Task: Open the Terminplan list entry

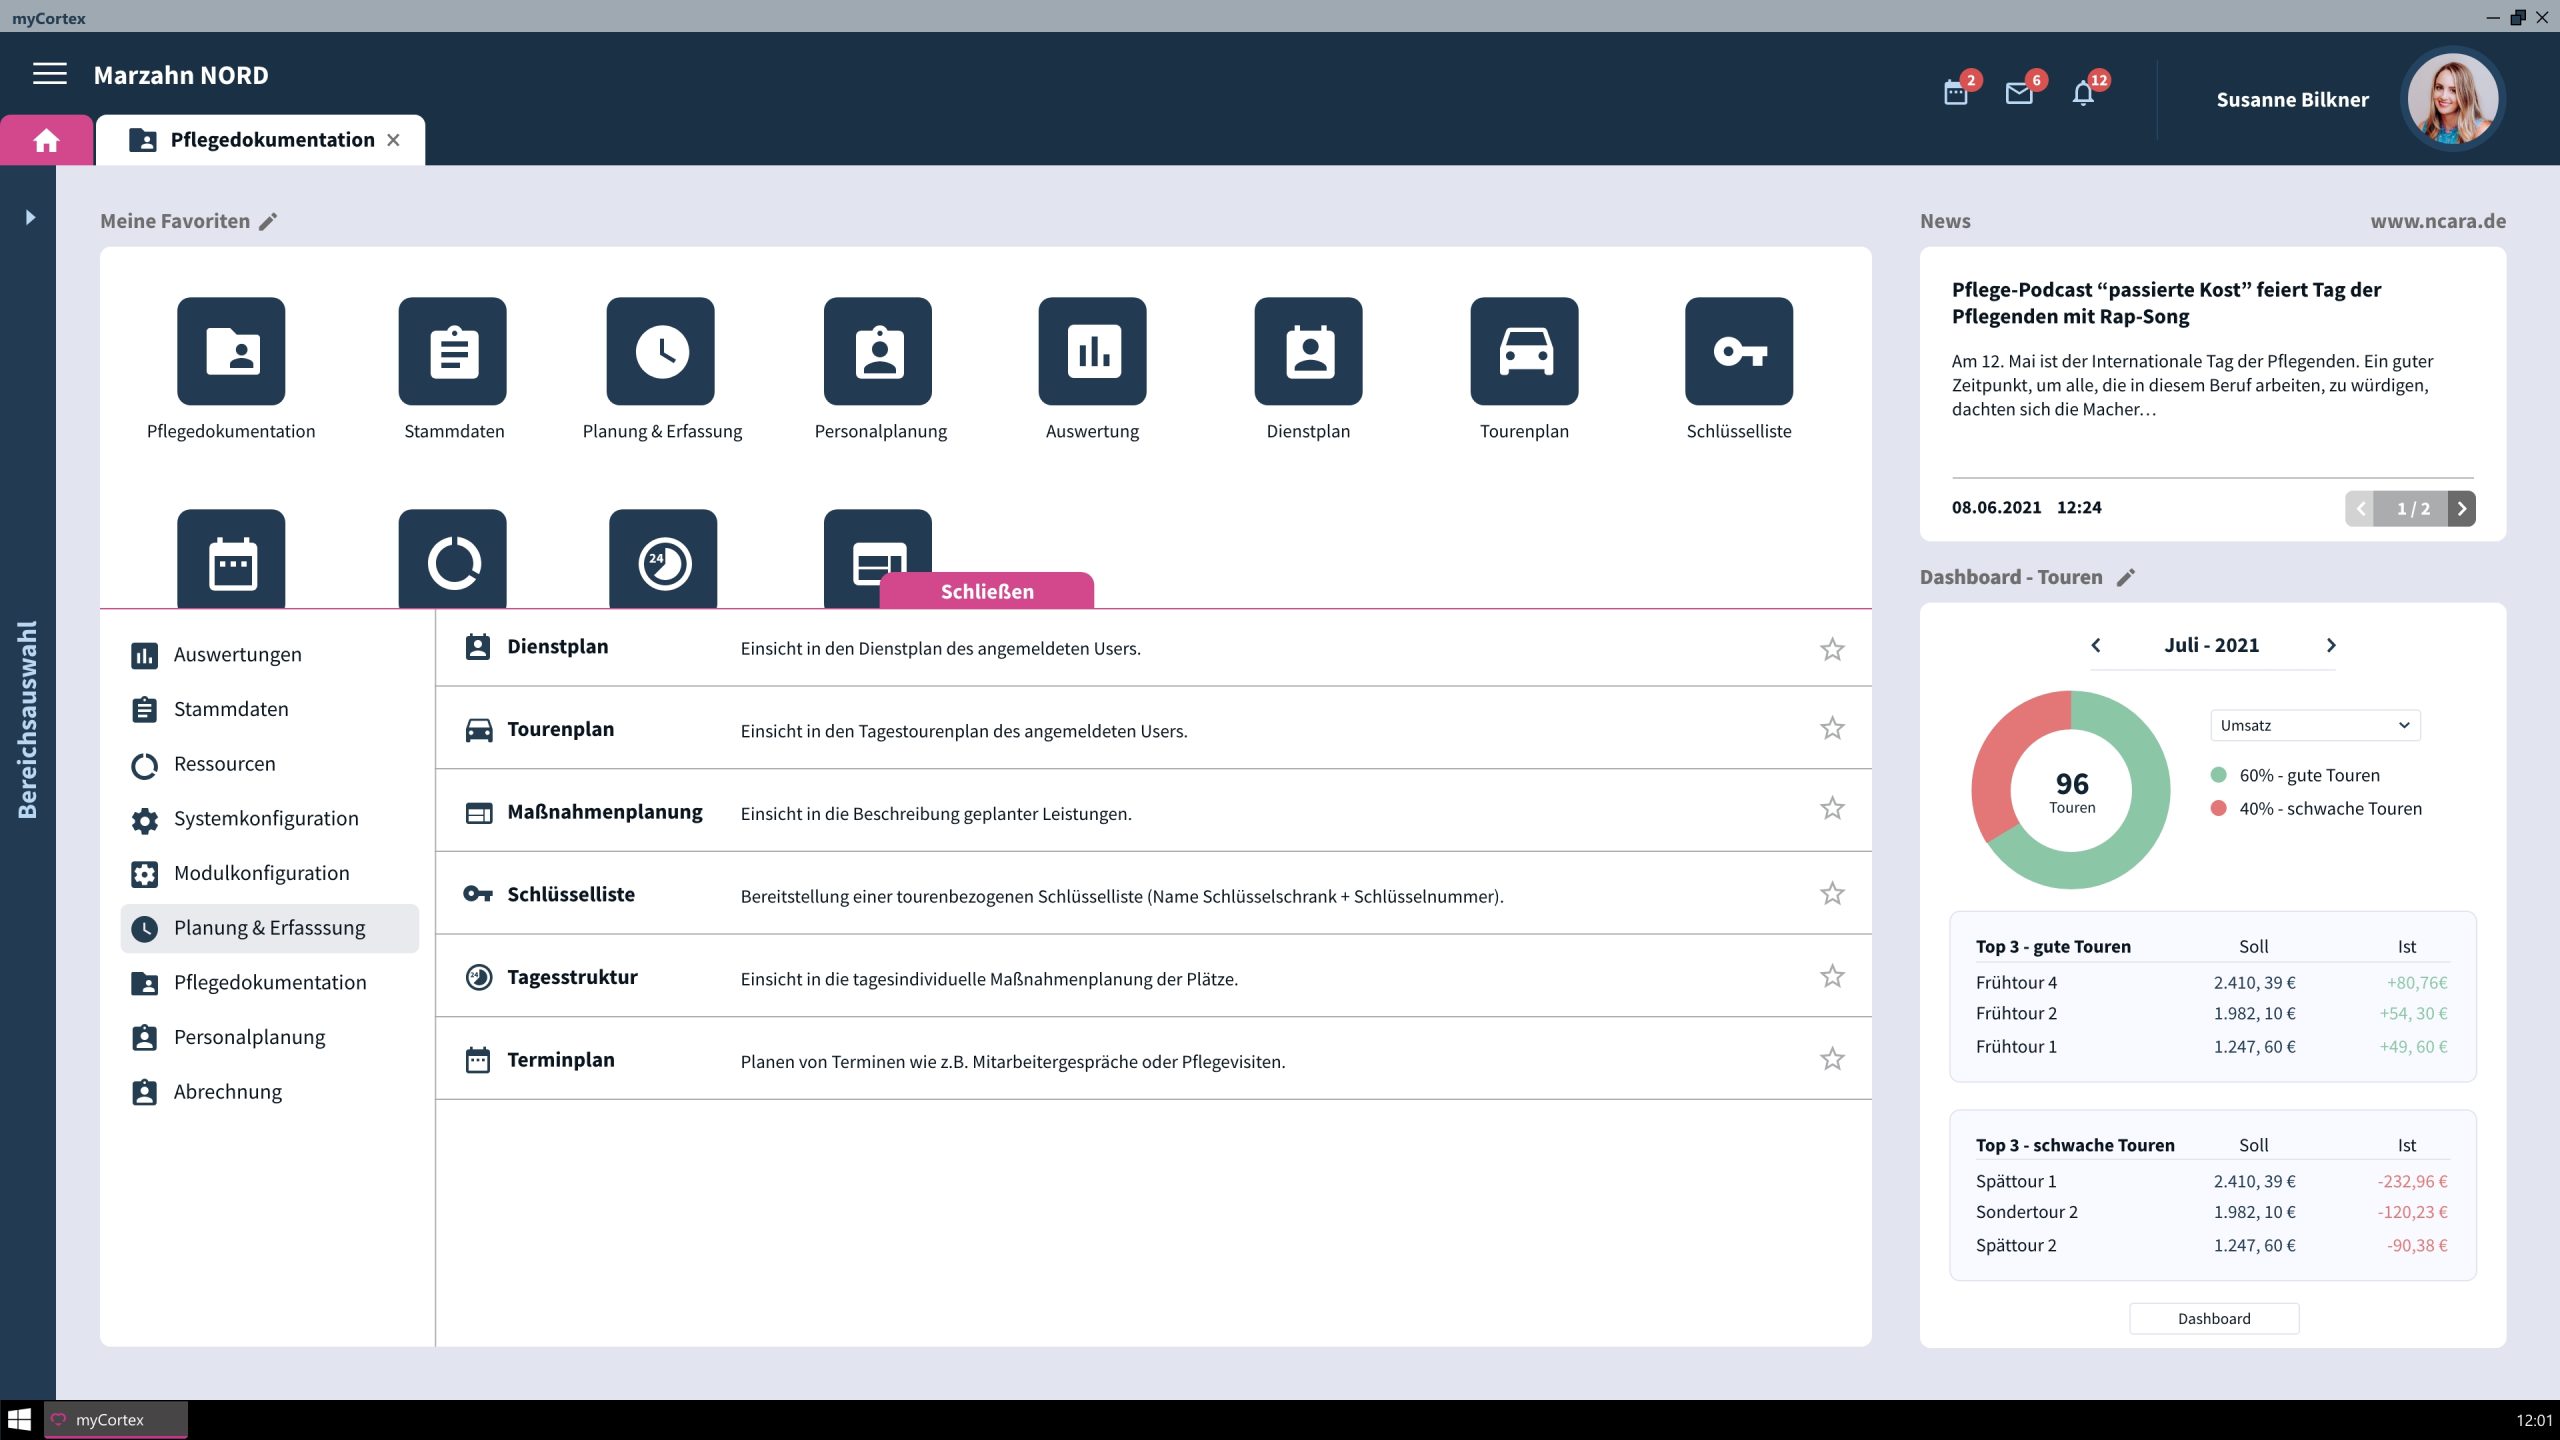Action: click(x=1153, y=1060)
